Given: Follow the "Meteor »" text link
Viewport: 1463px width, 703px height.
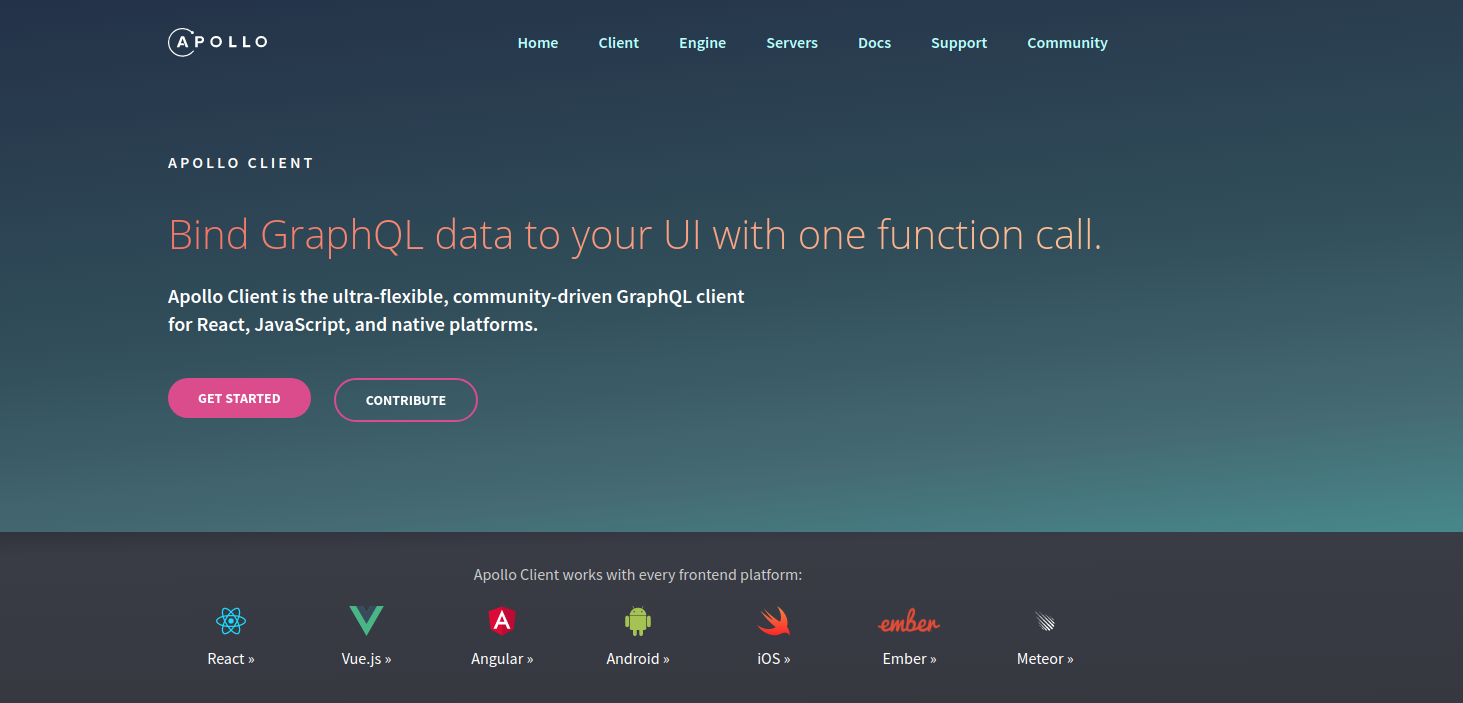Looking at the screenshot, I should [1045, 659].
